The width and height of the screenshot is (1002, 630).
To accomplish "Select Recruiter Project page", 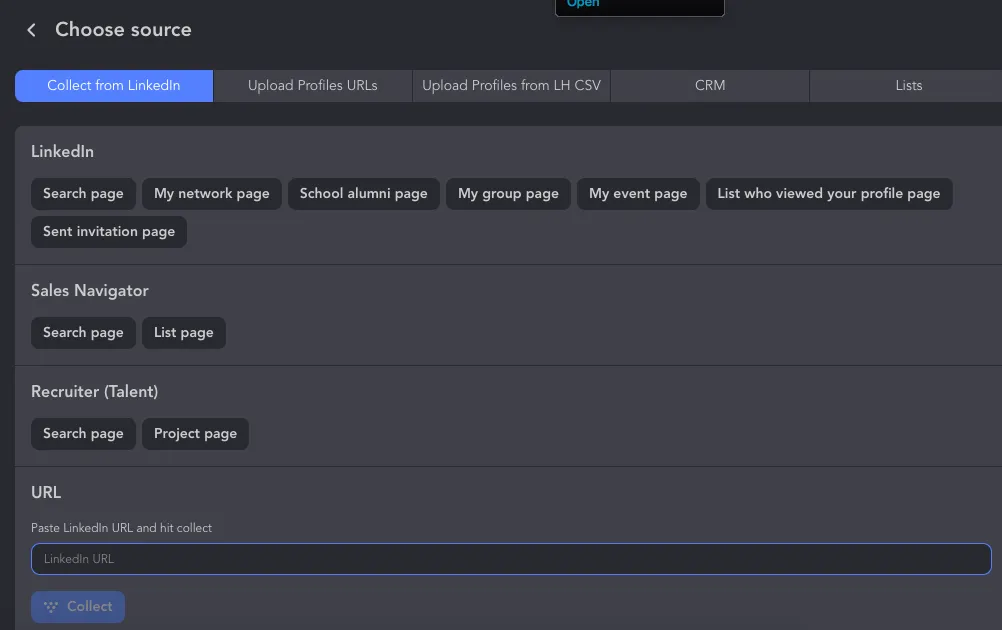I will click(x=195, y=434).
